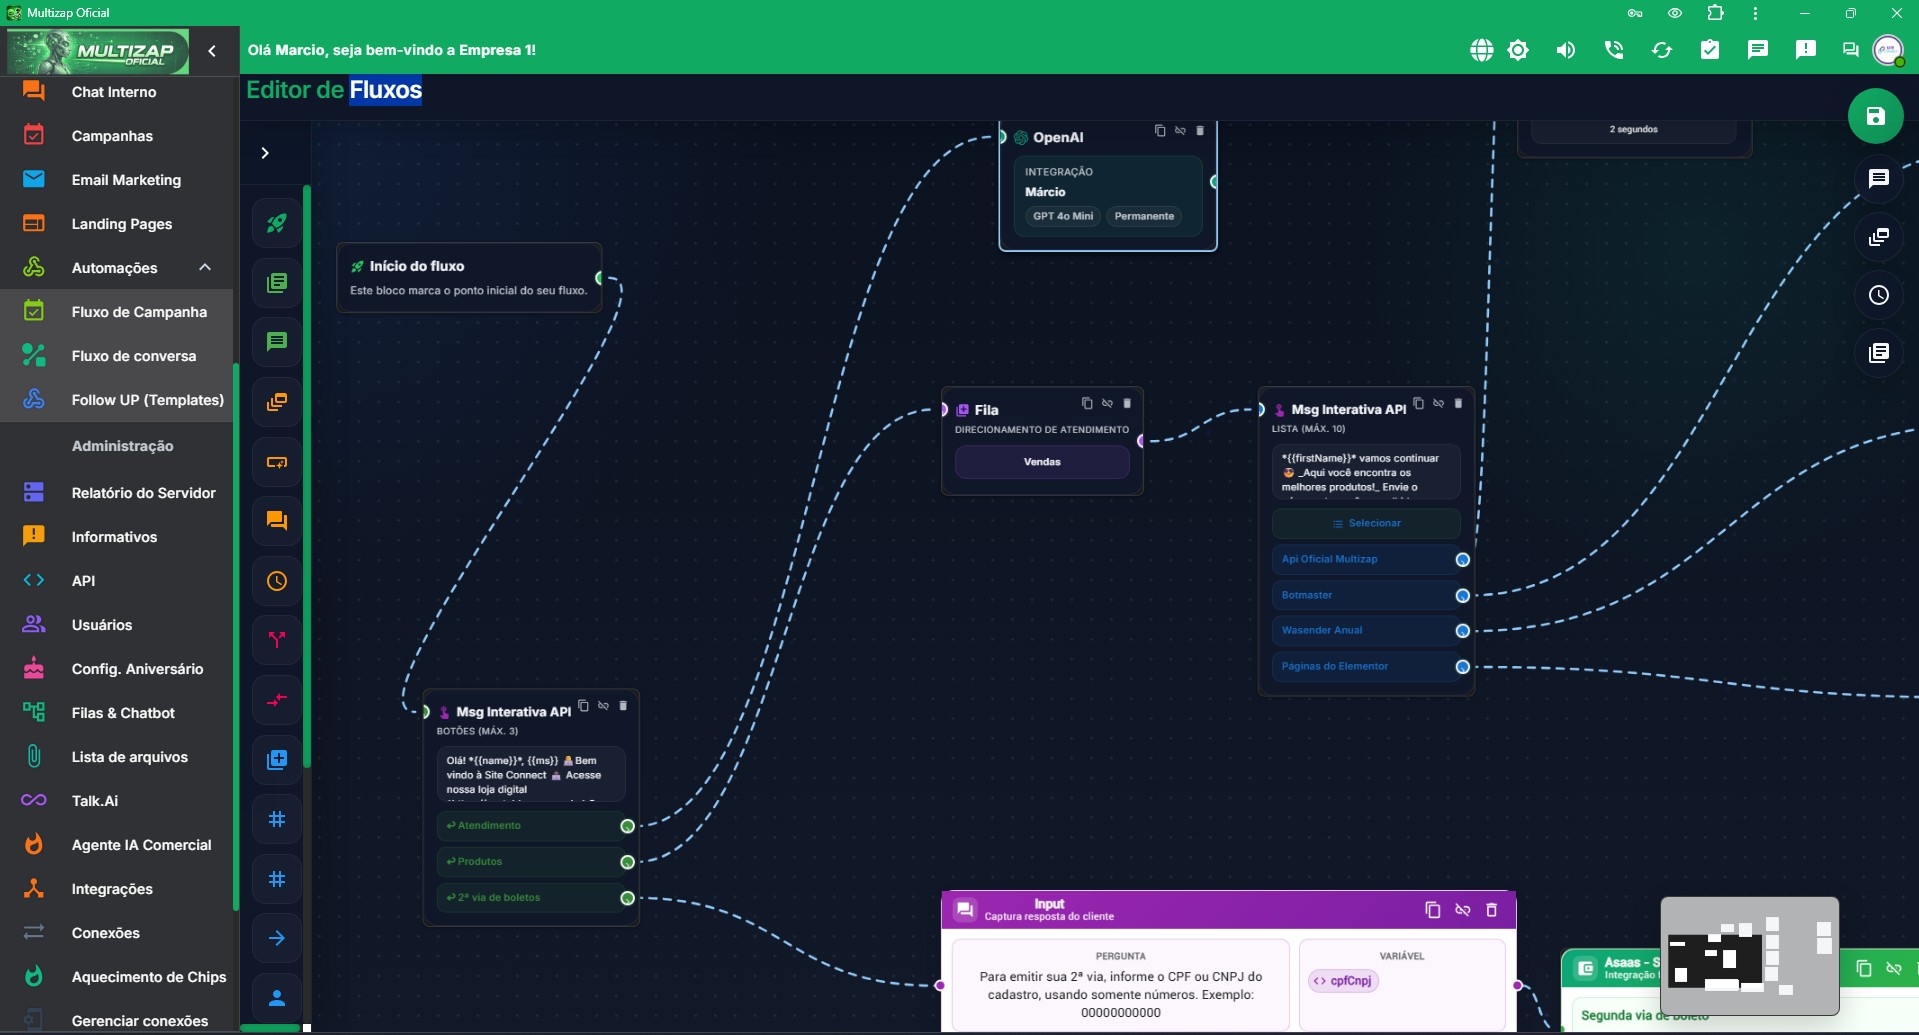
Task: Go to Fluxo de conversa menu item
Action: point(117,356)
